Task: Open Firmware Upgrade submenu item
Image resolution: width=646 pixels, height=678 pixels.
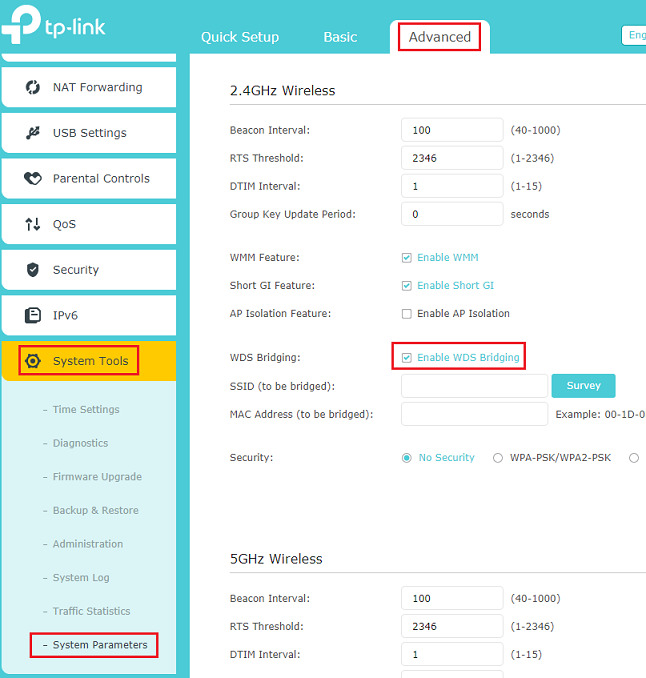Action: pyautogui.click(x=97, y=477)
